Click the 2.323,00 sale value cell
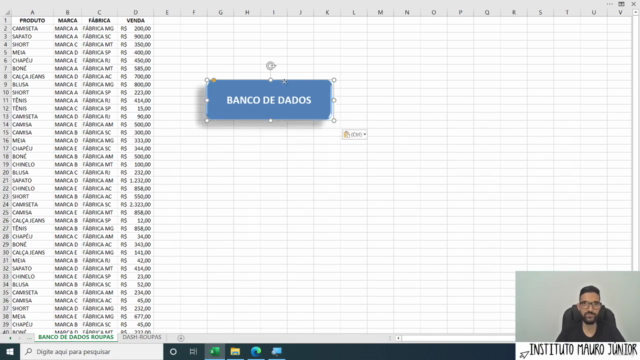Viewport: 640px width, 360px height. point(136,204)
